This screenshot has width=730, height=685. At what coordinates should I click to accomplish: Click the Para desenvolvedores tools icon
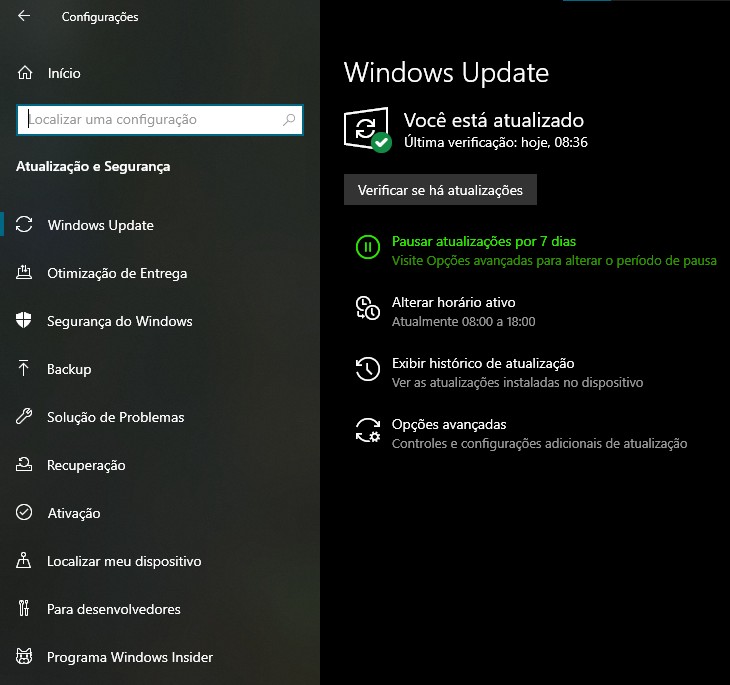[24, 608]
